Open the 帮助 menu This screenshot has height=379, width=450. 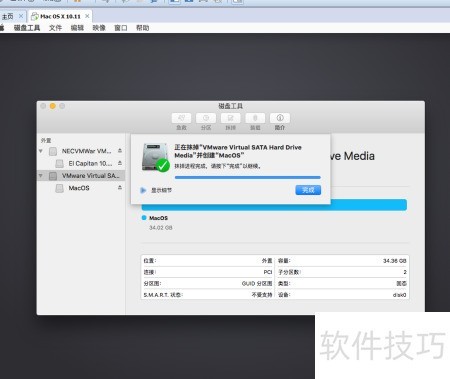click(x=142, y=28)
